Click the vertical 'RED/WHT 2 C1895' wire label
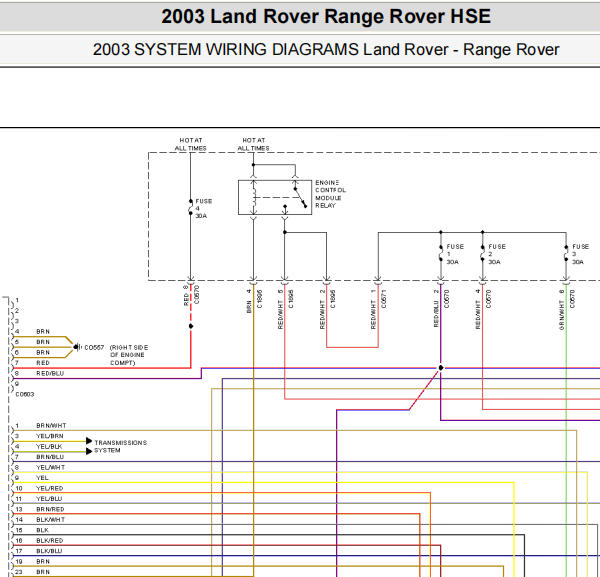Screen dimensions: 600x577 pyautogui.click(x=327, y=309)
